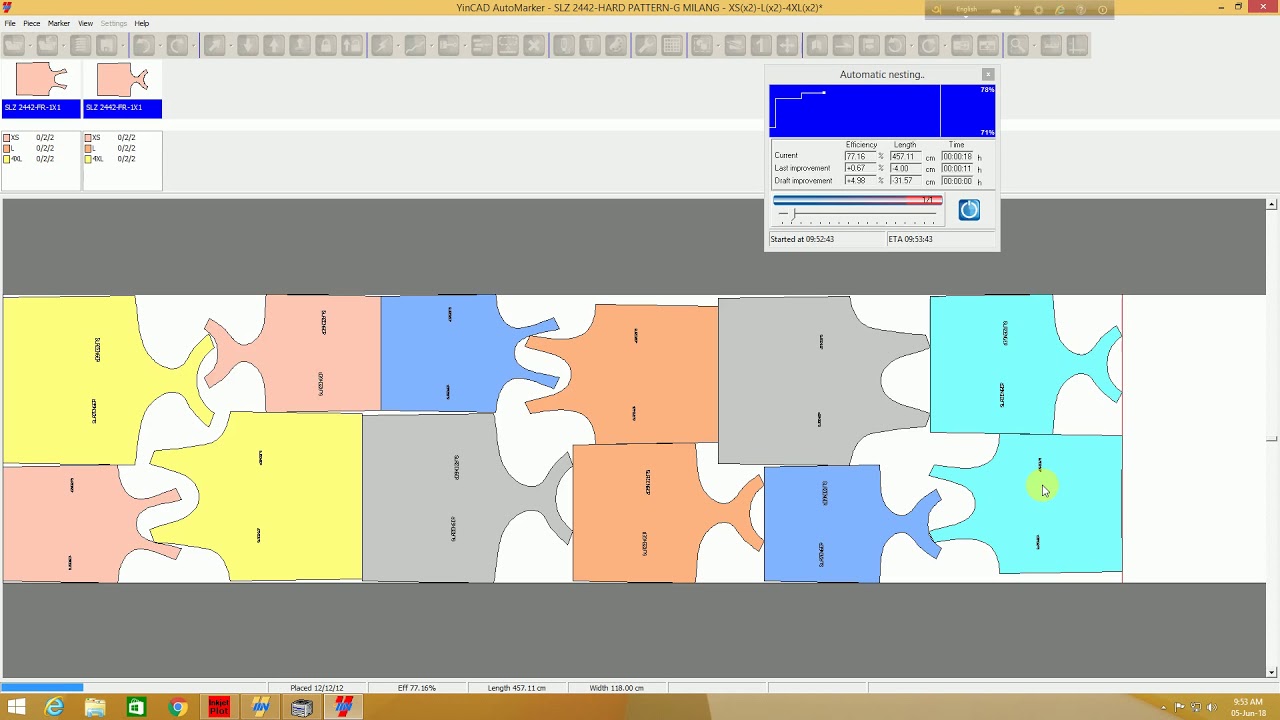Click the grid table toolbar icon
Image resolution: width=1280 pixels, height=720 pixels.
click(x=672, y=45)
